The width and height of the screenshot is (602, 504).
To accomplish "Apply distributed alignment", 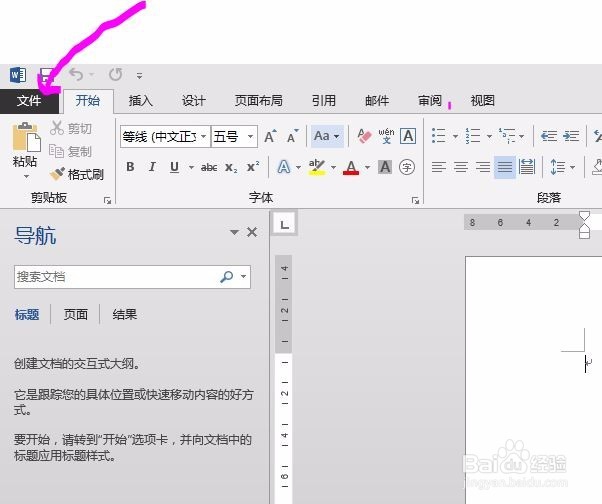I will (x=527, y=167).
